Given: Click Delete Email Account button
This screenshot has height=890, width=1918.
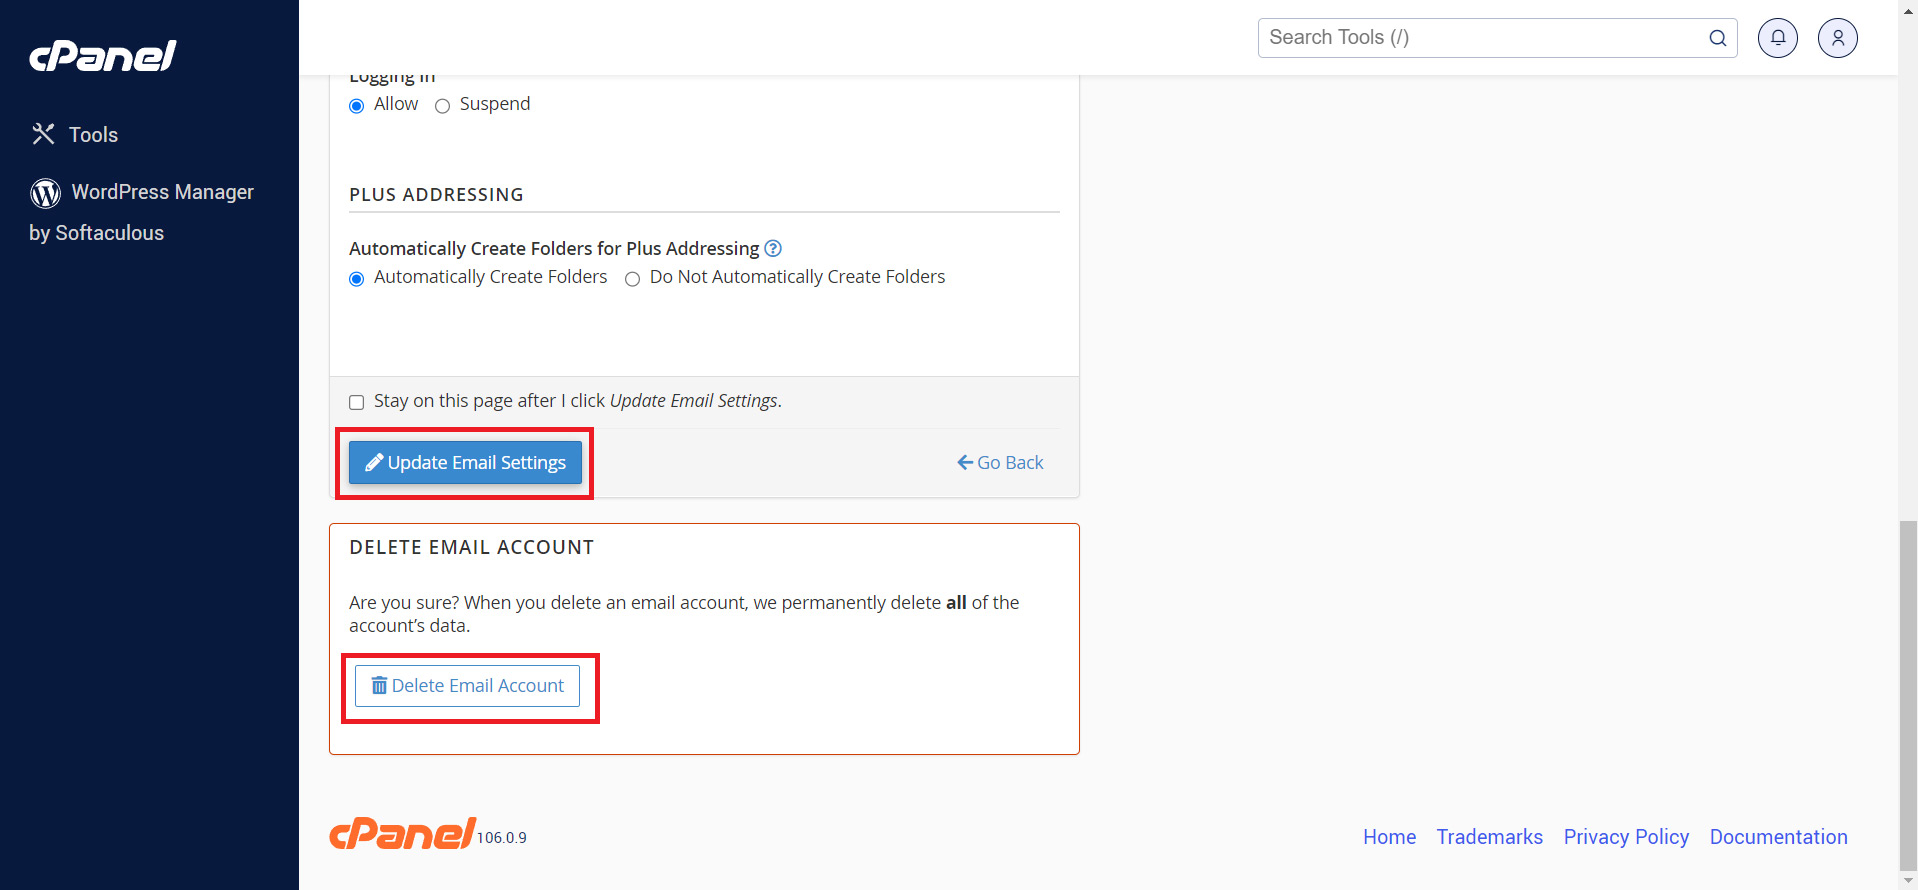Looking at the screenshot, I should pyautogui.click(x=467, y=686).
